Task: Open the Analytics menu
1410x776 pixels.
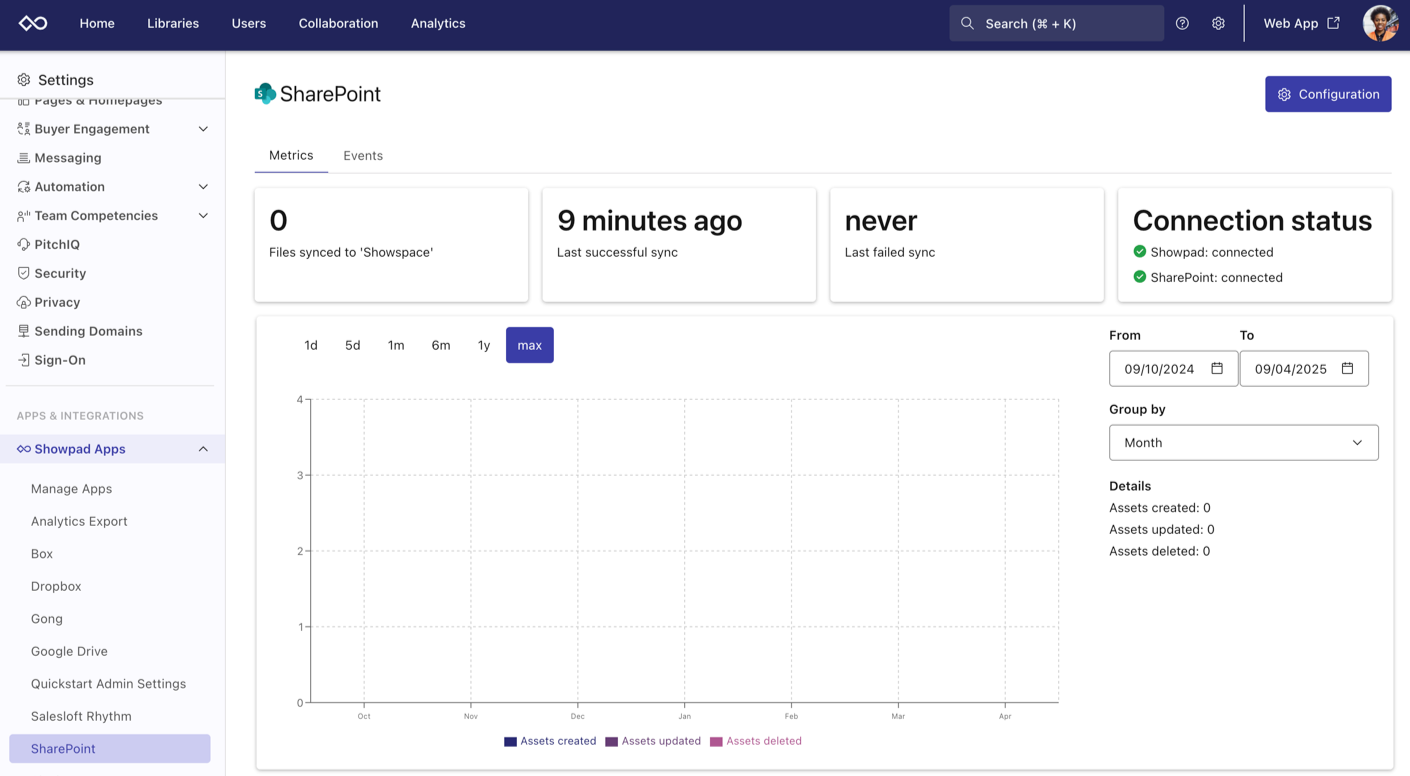Action: (438, 23)
